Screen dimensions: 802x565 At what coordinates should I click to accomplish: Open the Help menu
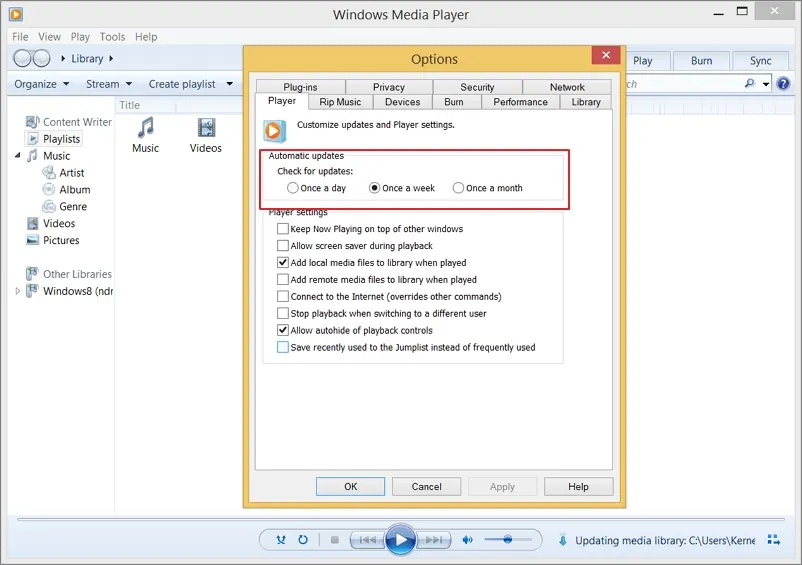(146, 37)
